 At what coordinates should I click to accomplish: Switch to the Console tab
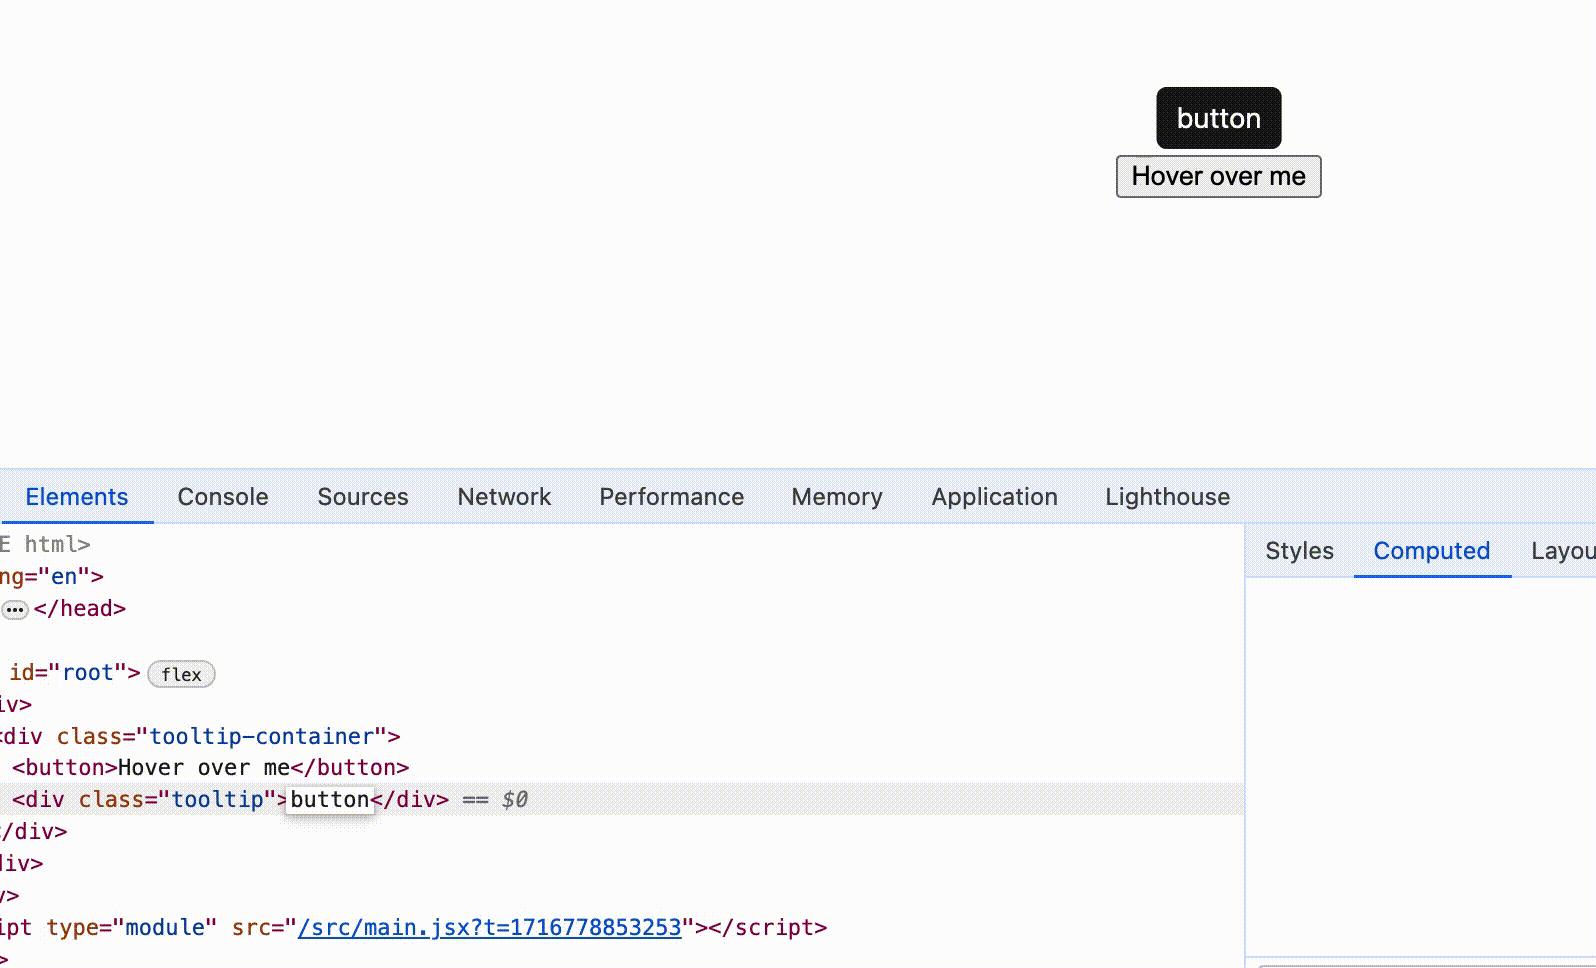(223, 497)
